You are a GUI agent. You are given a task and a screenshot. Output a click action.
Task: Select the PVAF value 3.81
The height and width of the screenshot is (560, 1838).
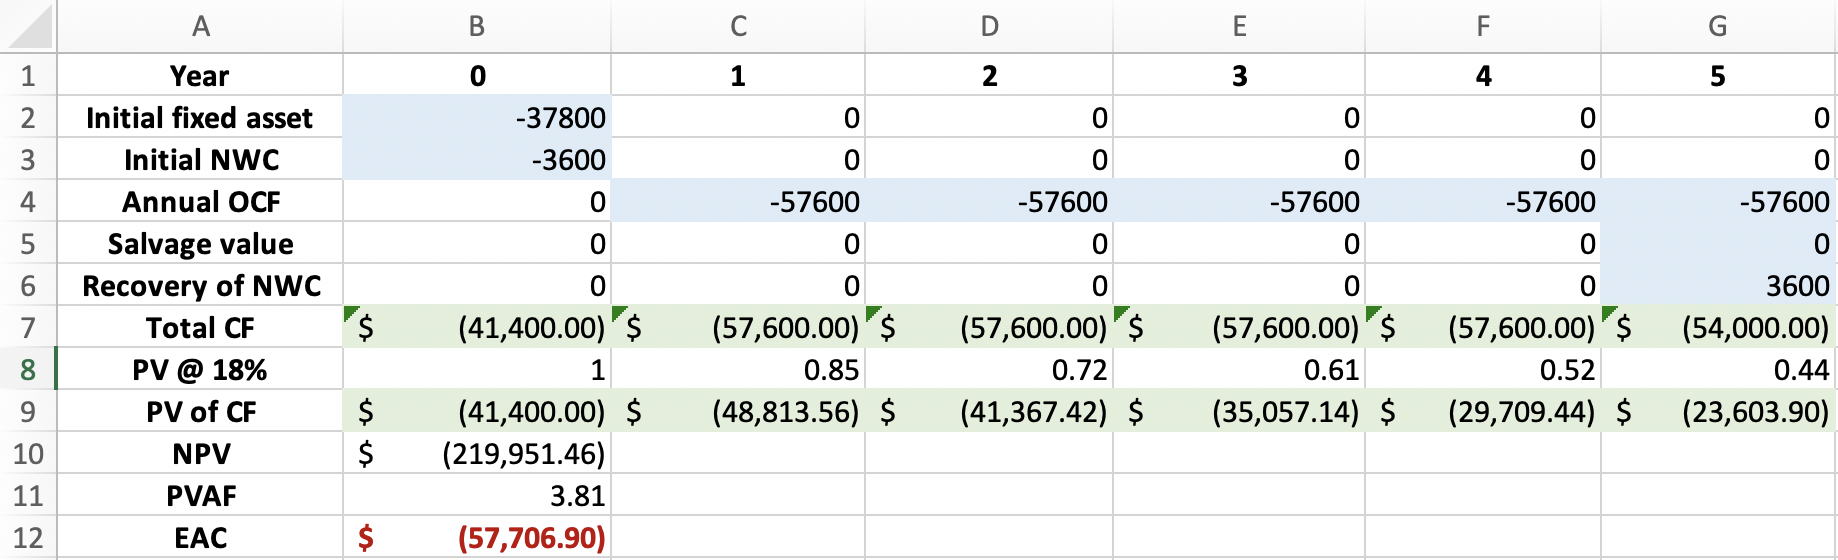(477, 495)
